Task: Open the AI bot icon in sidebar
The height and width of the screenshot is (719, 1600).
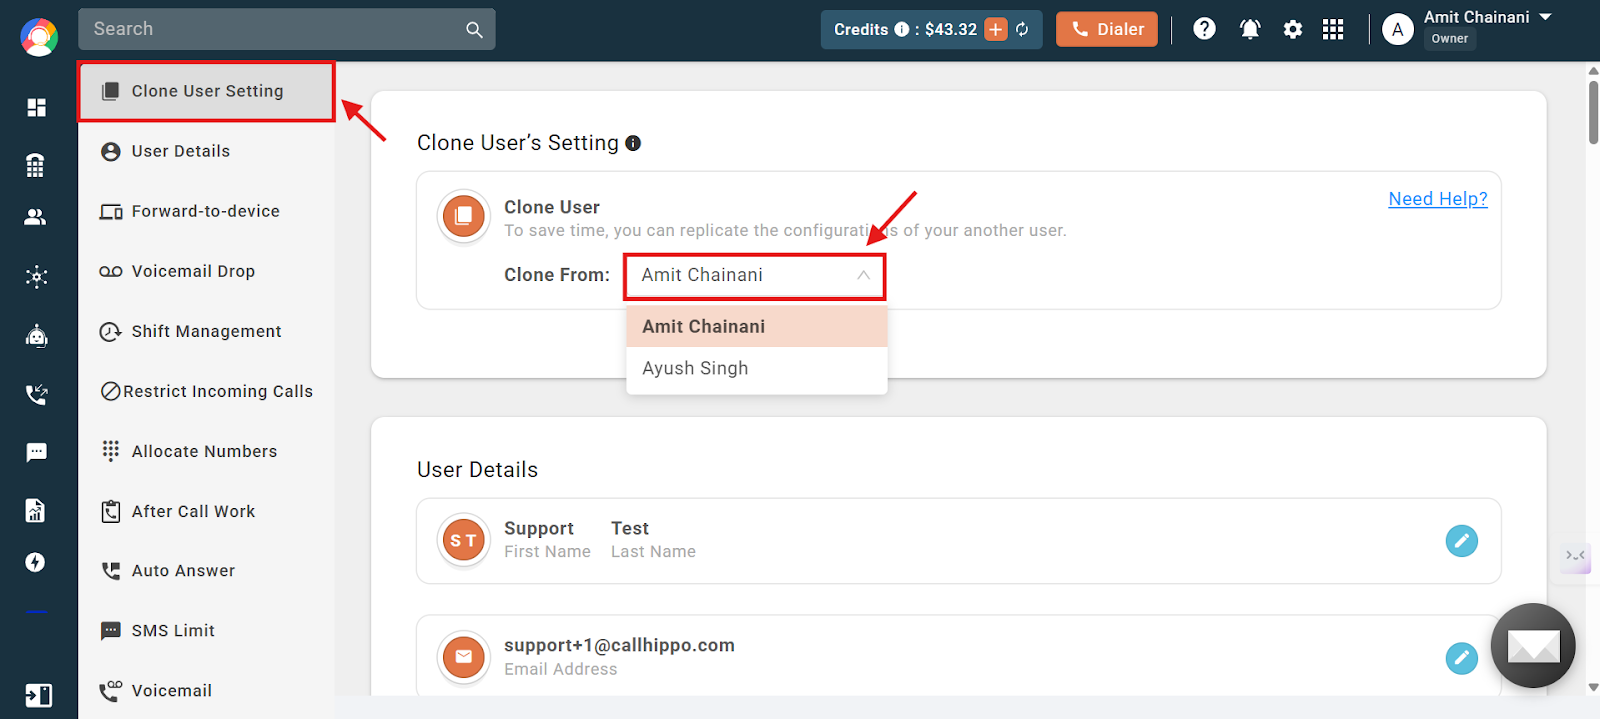Action: click(37, 336)
